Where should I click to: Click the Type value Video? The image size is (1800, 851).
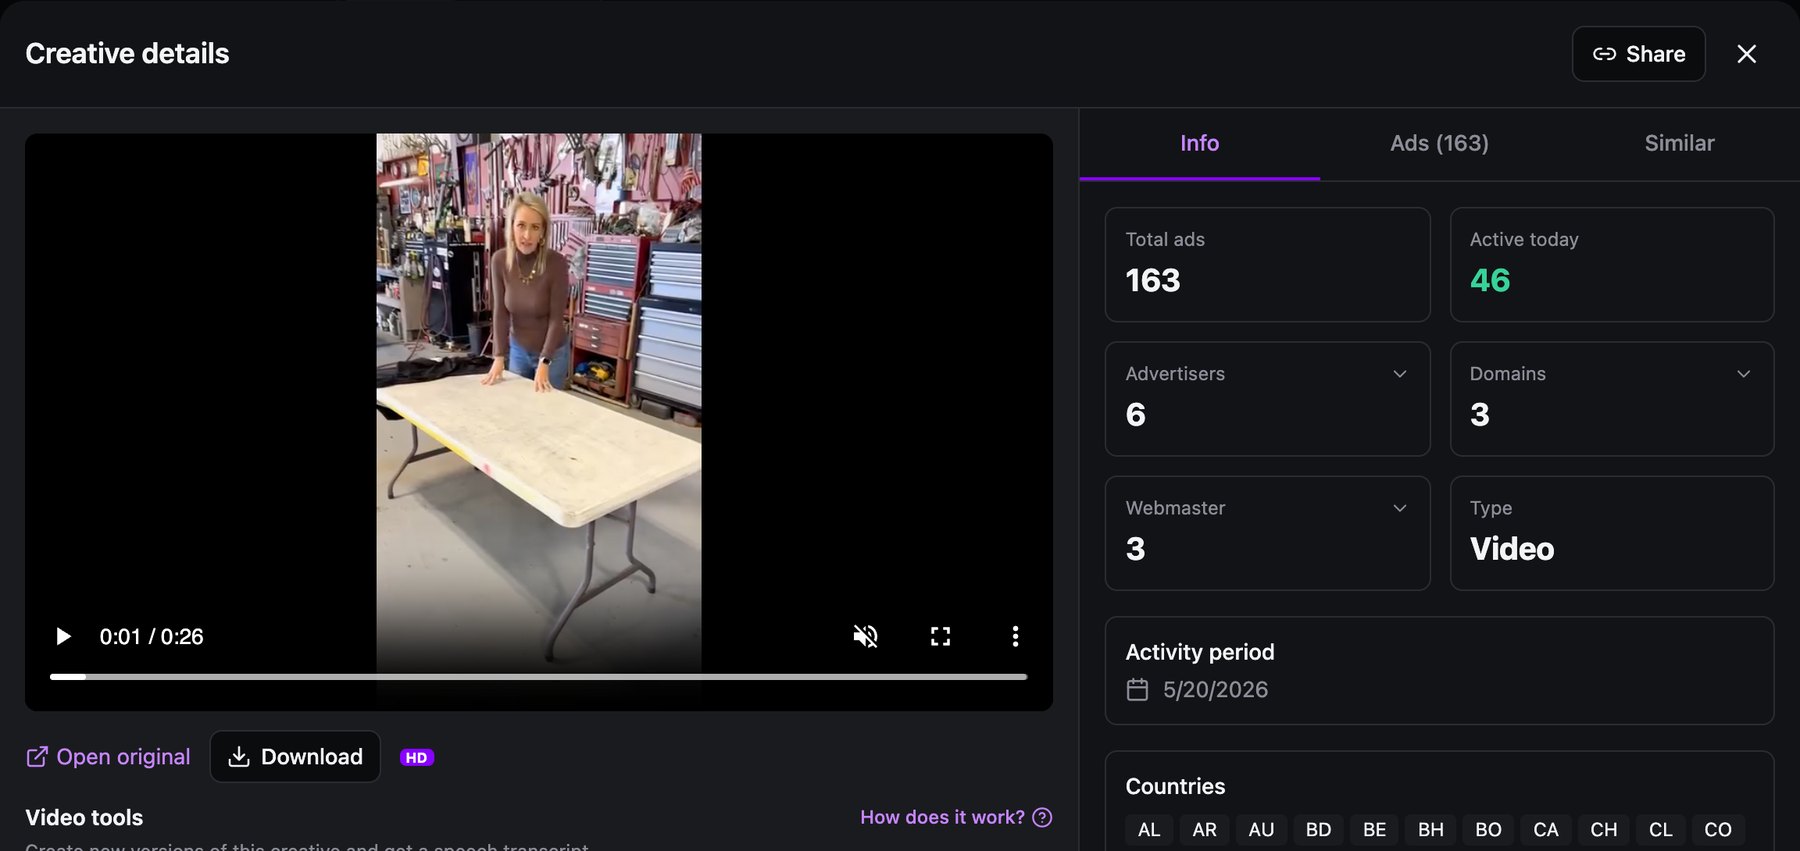pos(1512,549)
